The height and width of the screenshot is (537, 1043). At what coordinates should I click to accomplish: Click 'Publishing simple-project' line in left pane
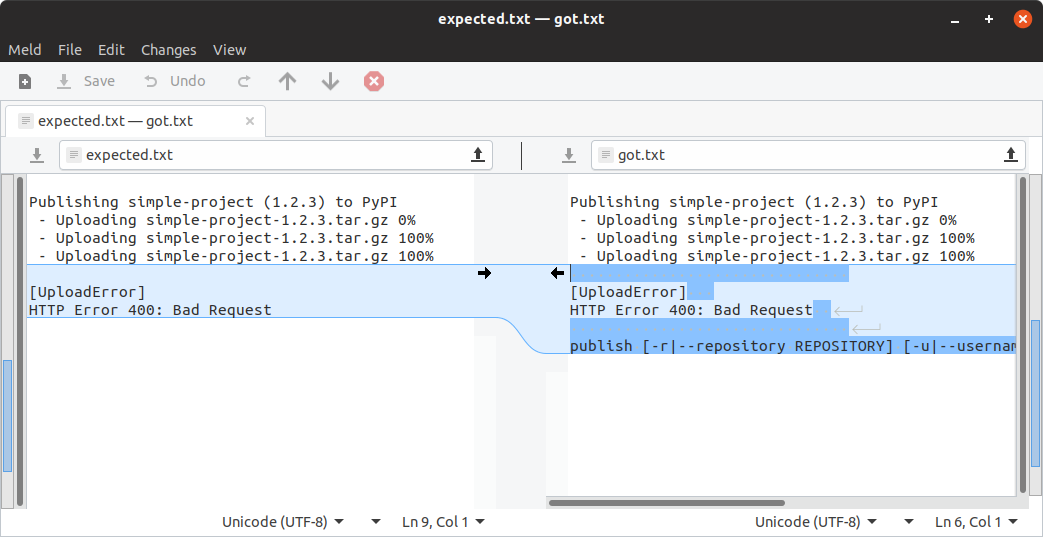click(213, 202)
